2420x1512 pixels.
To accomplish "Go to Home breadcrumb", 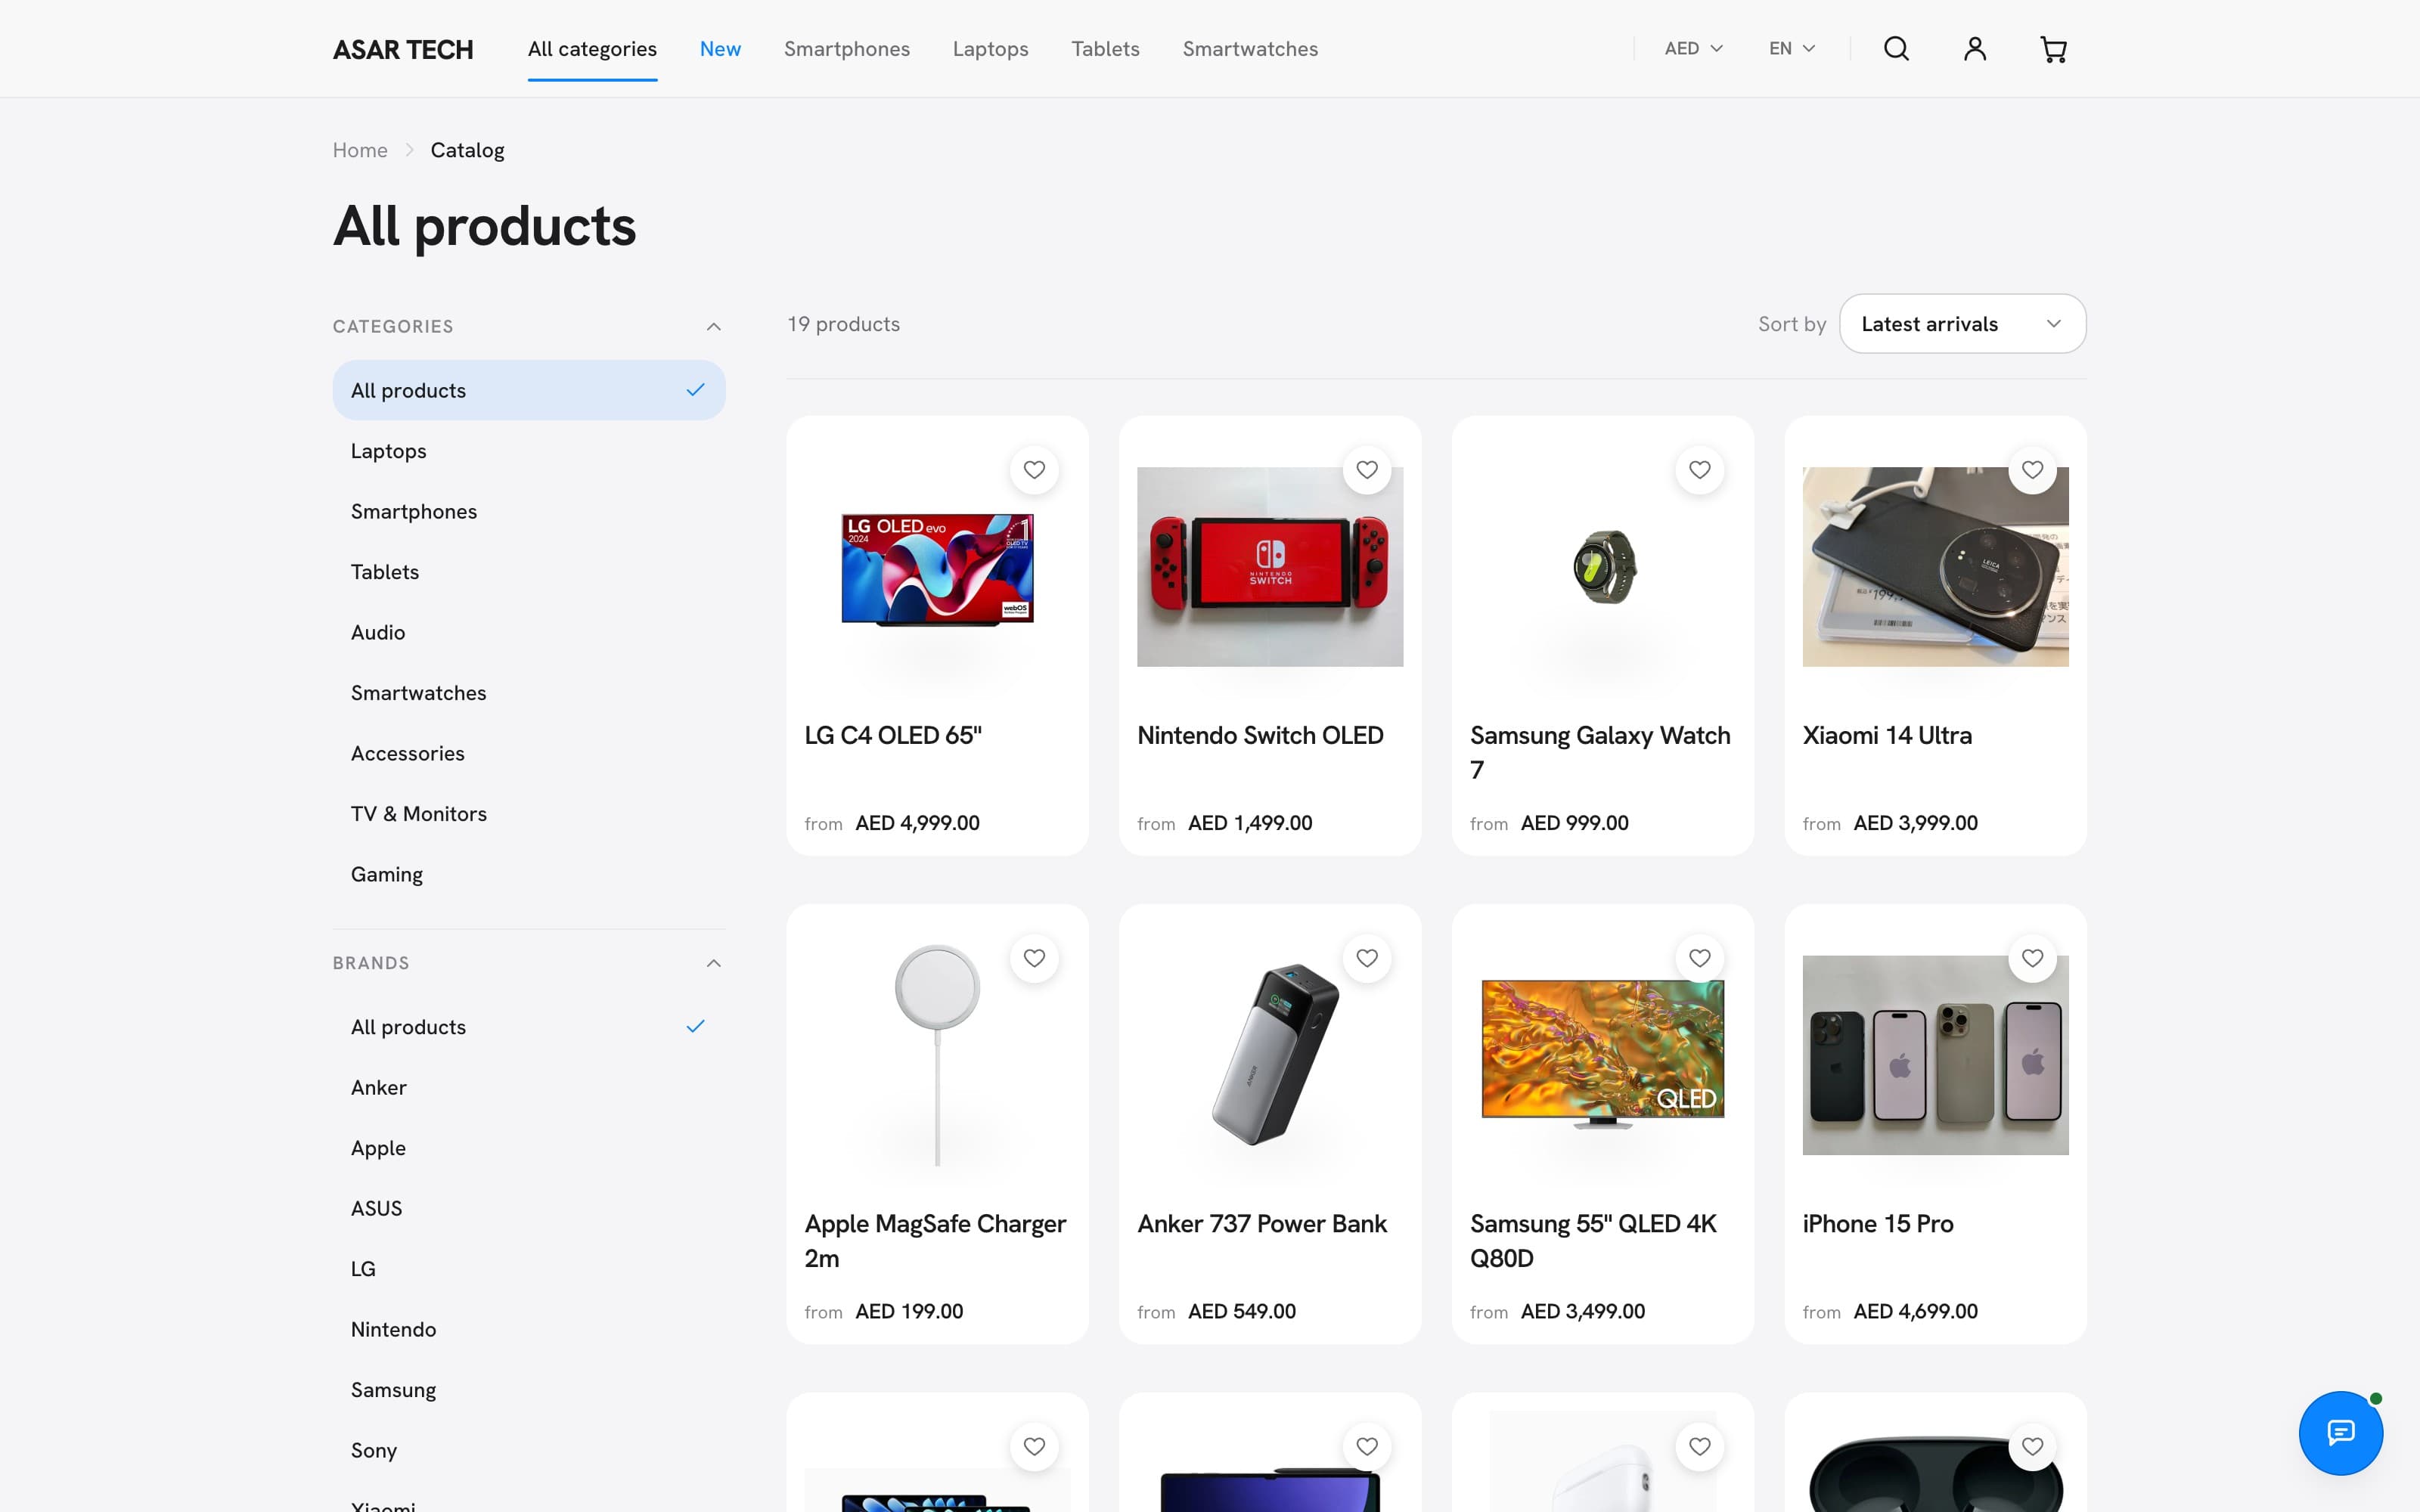I will [x=360, y=150].
